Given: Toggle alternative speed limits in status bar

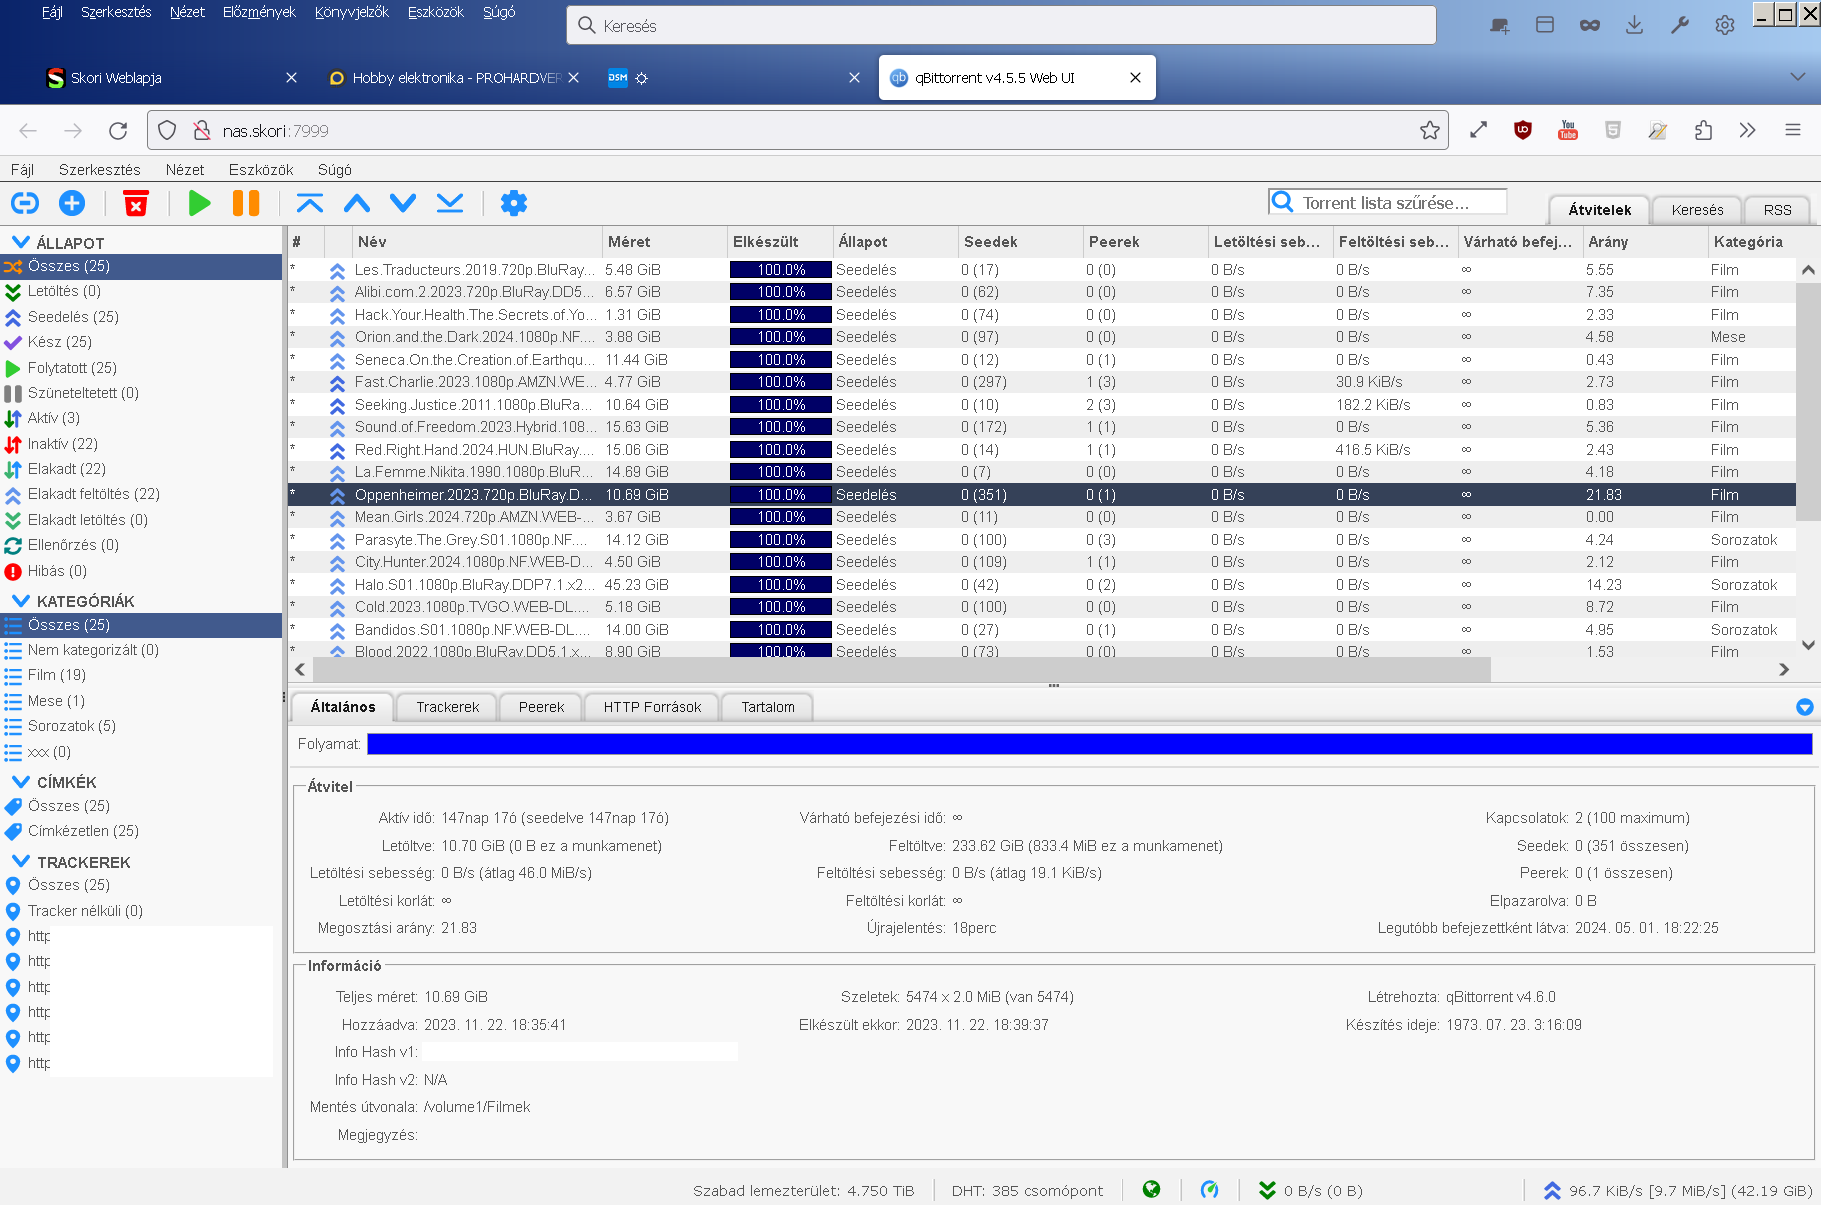Looking at the screenshot, I should tap(1209, 1190).
